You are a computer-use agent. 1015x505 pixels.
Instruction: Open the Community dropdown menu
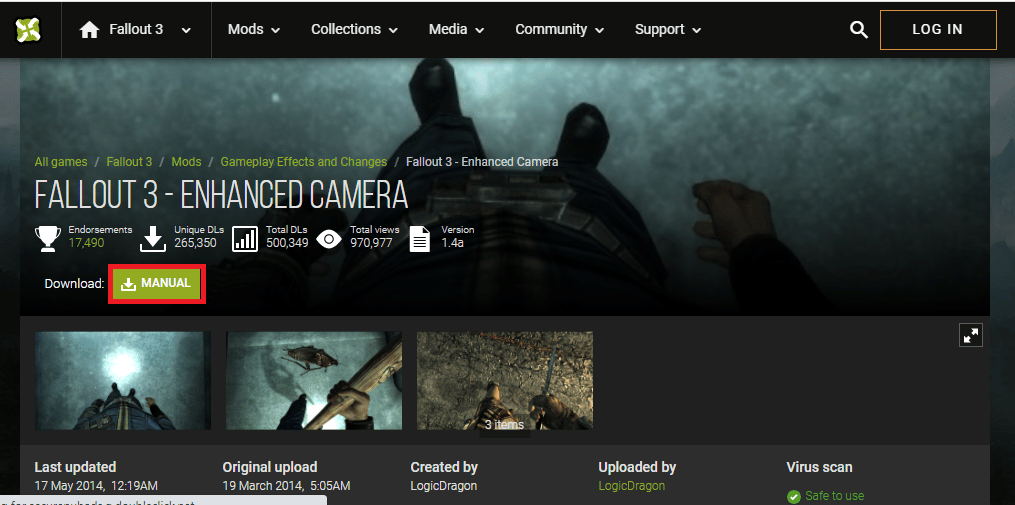tap(559, 29)
